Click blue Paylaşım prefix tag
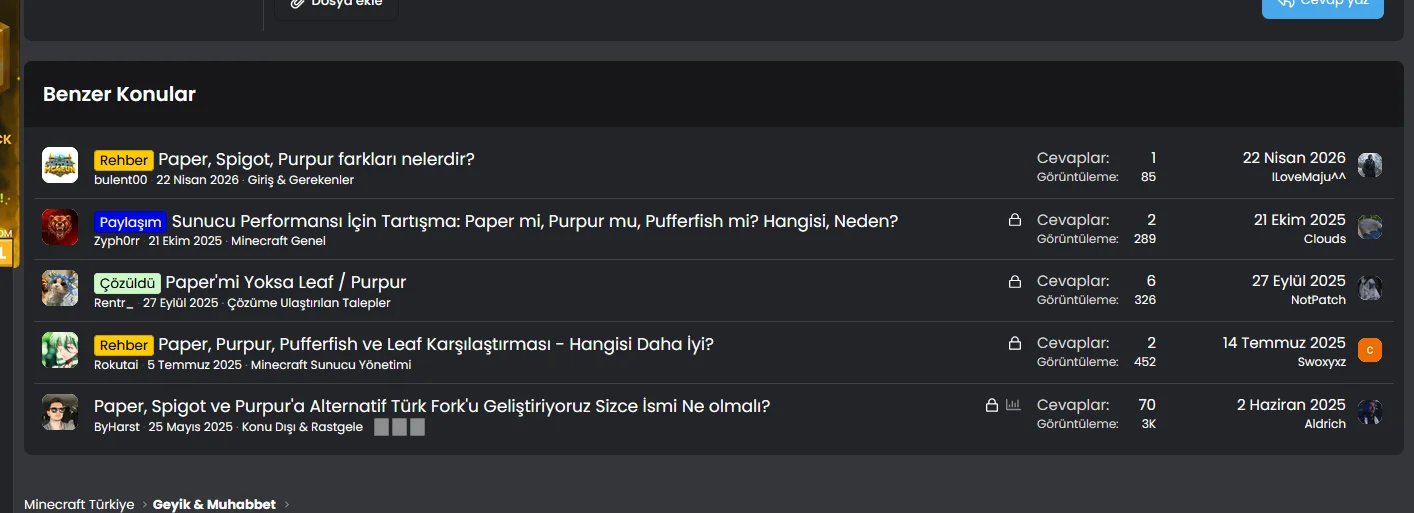This screenshot has height=513, width=1414. [131, 222]
